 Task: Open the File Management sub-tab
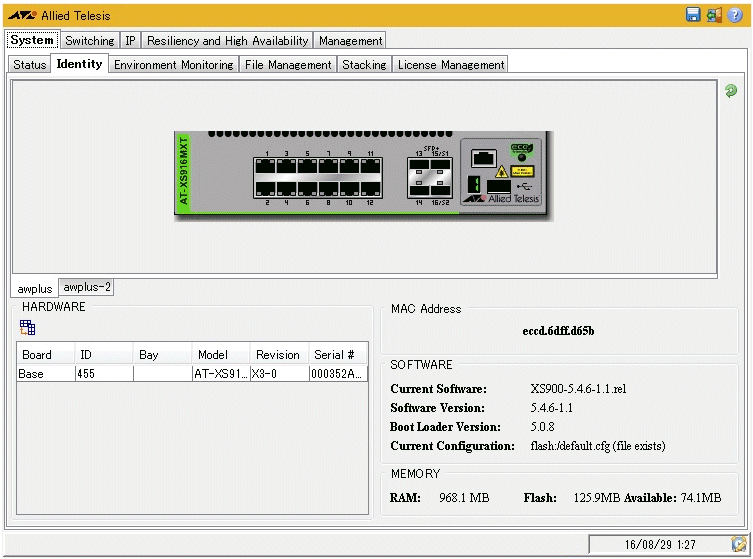pos(287,65)
